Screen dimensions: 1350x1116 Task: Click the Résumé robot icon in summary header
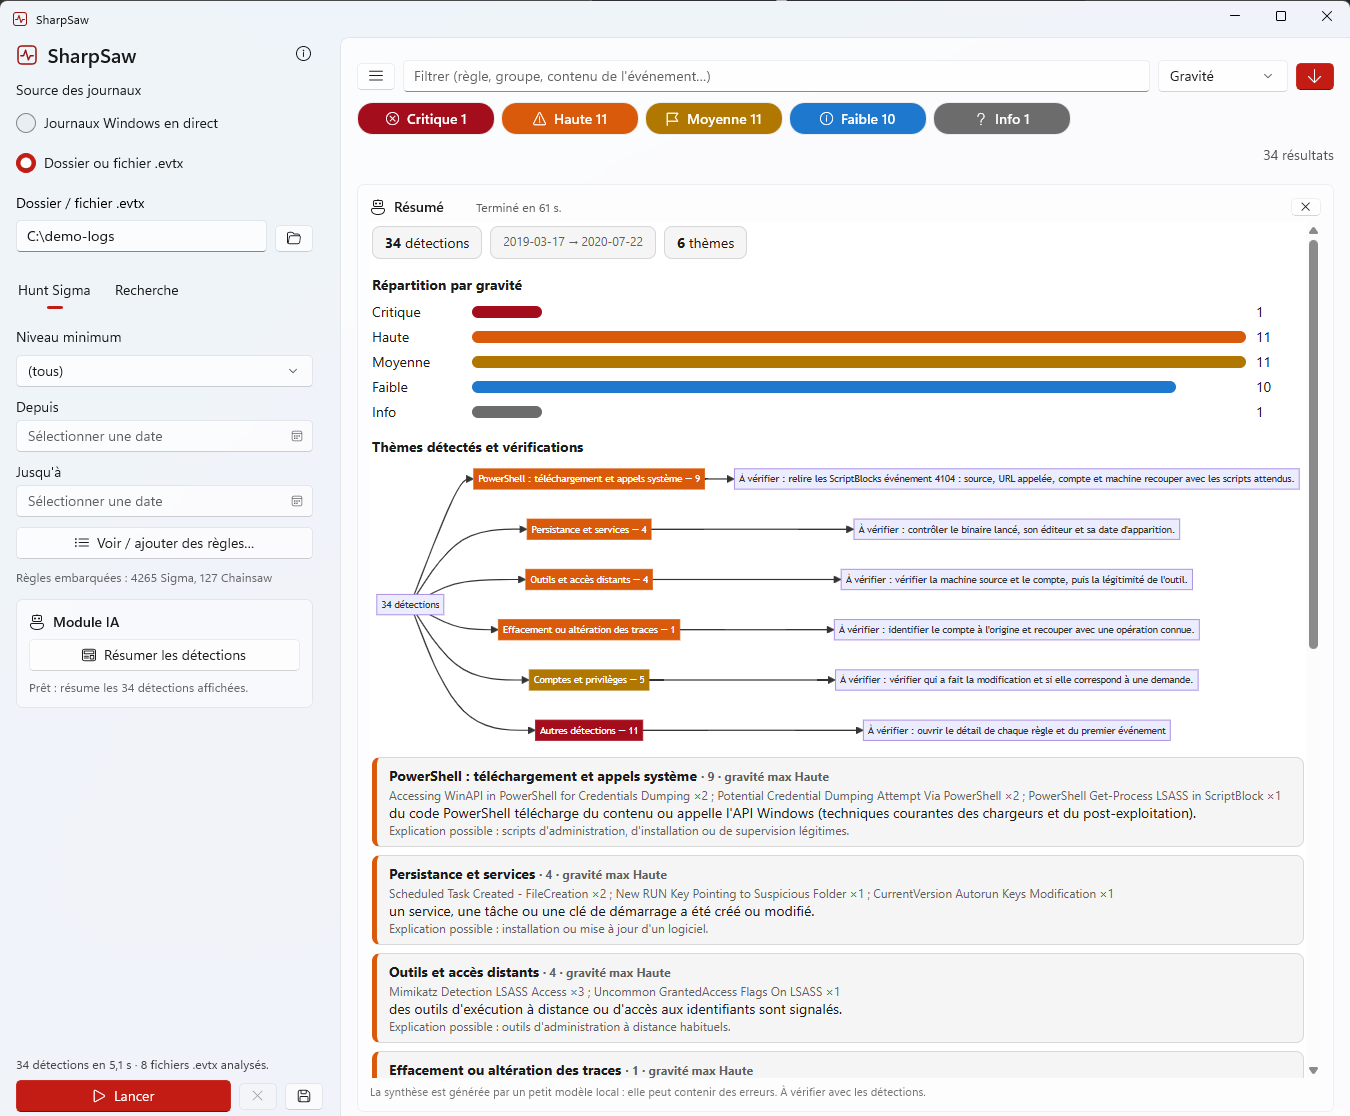pyautogui.click(x=378, y=207)
